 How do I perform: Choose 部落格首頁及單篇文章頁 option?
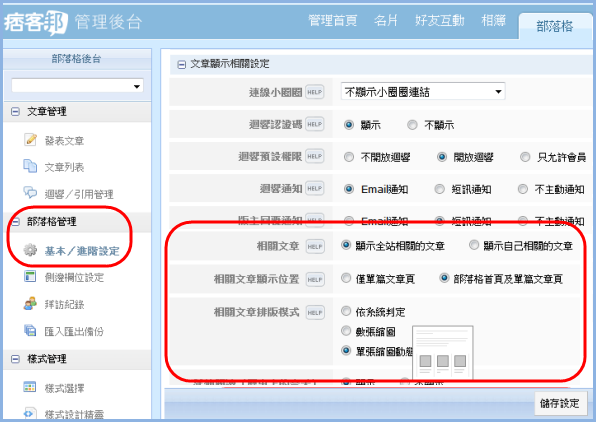(444, 278)
